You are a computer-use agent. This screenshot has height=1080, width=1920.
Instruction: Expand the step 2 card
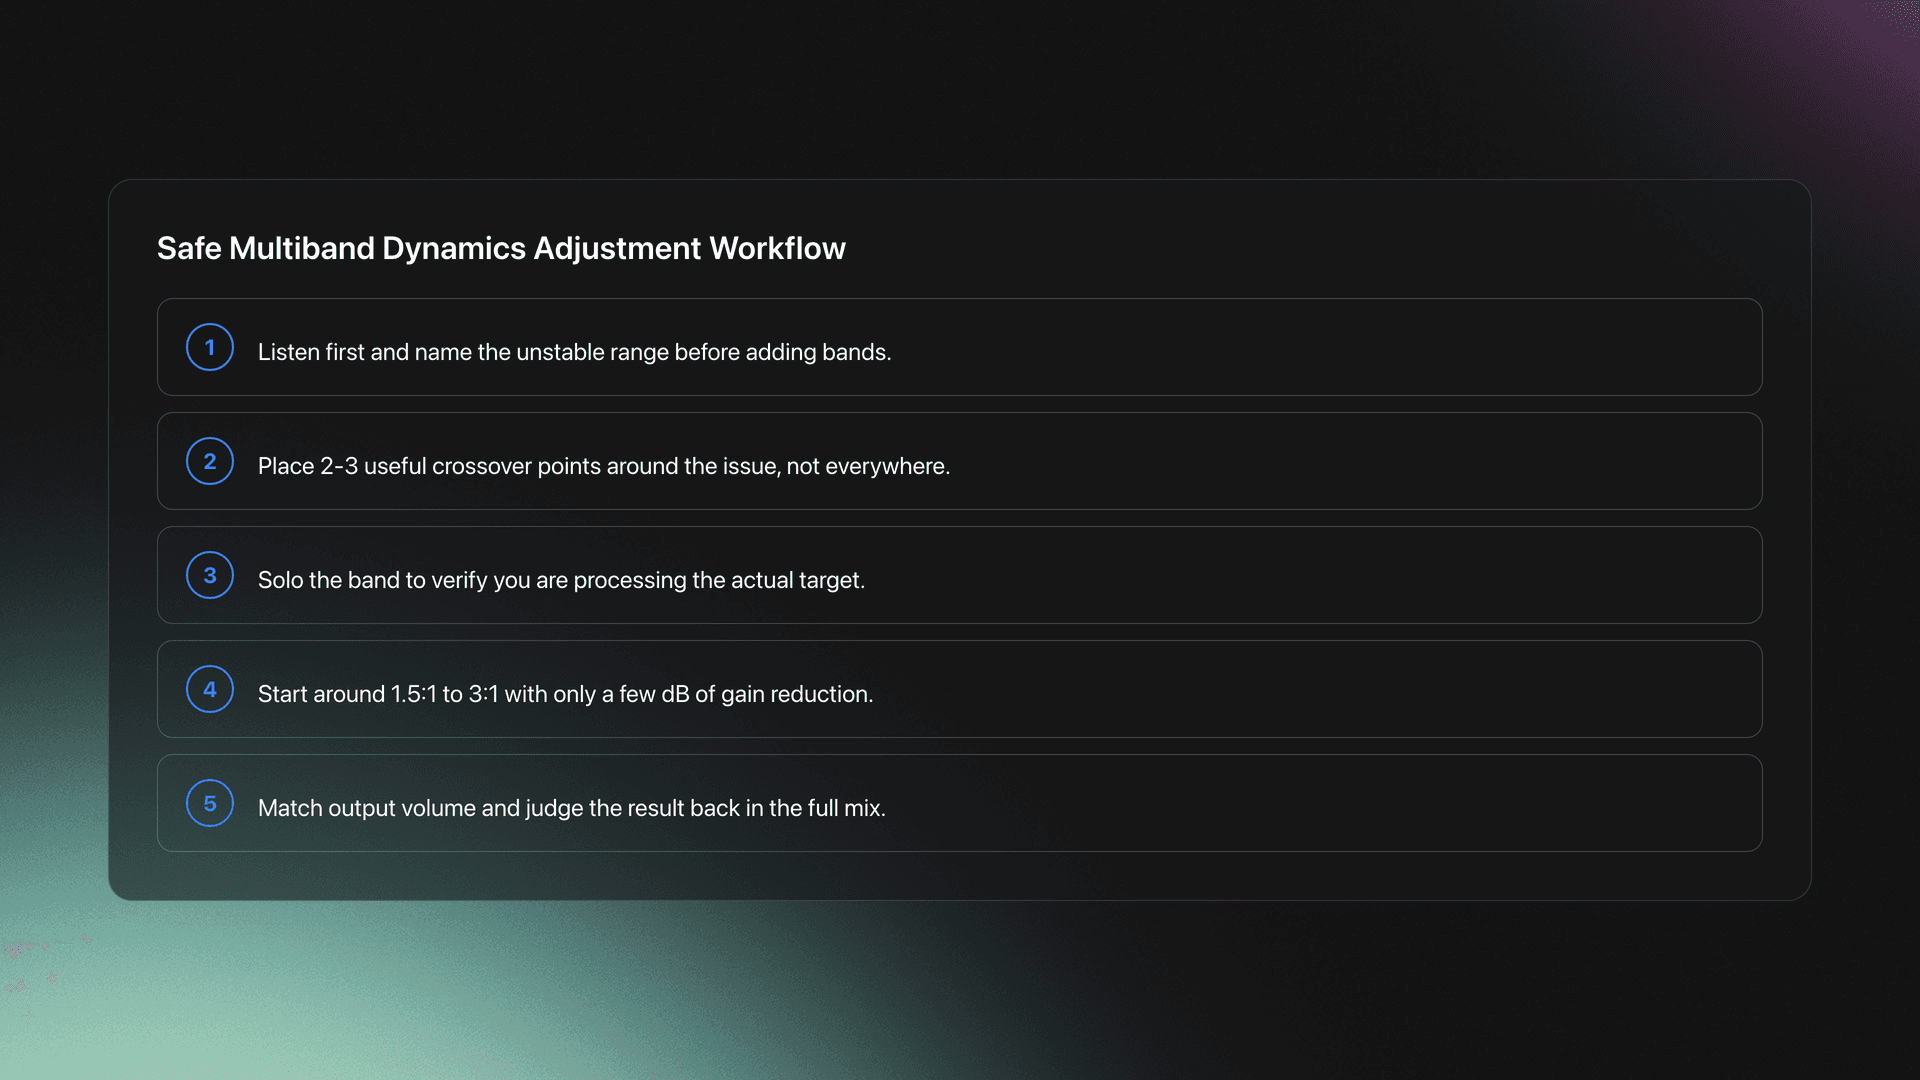pos(959,461)
